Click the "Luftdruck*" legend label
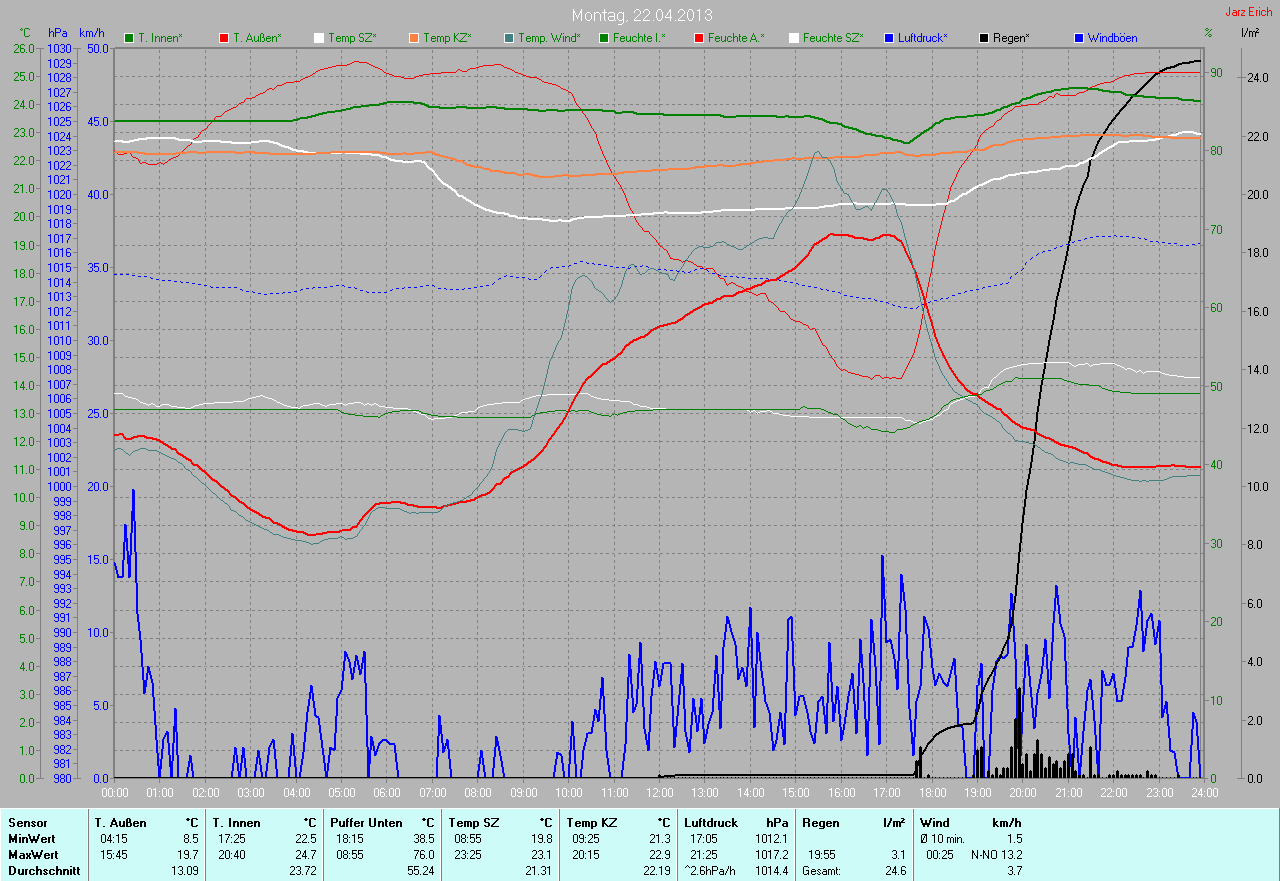This screenshot has width=1280, height=881. click(x=923, y=38)
